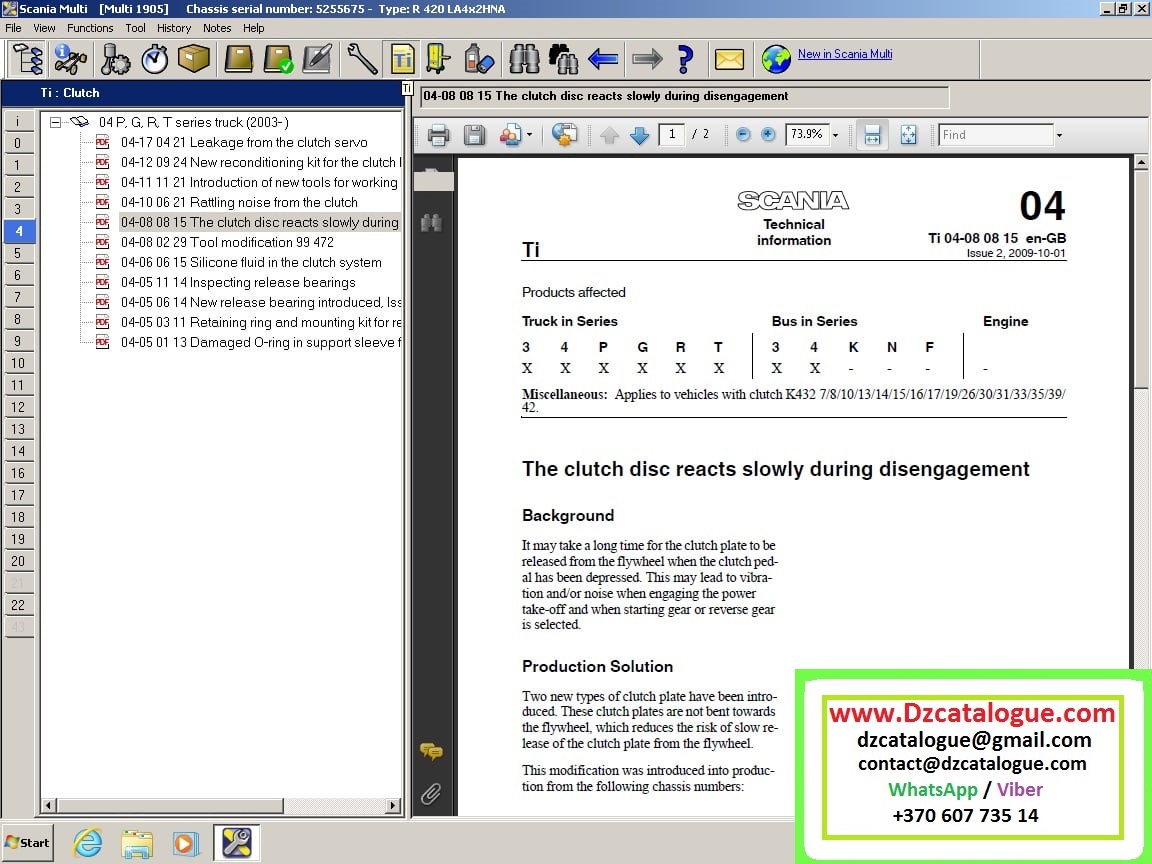Open the PDF search binoculars side panel
Image resolution: width=1152 pixels, height=864 pixels.
point(431,223)
